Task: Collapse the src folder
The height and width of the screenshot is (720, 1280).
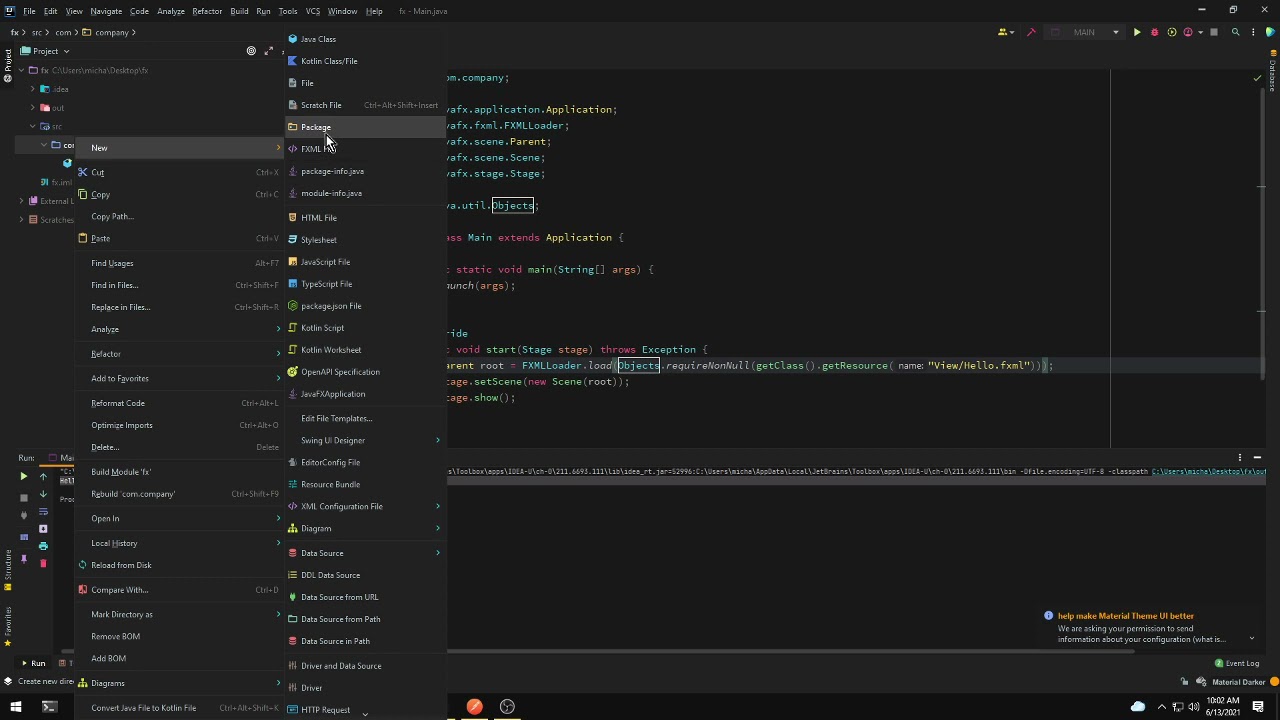Action: [33, 126]
